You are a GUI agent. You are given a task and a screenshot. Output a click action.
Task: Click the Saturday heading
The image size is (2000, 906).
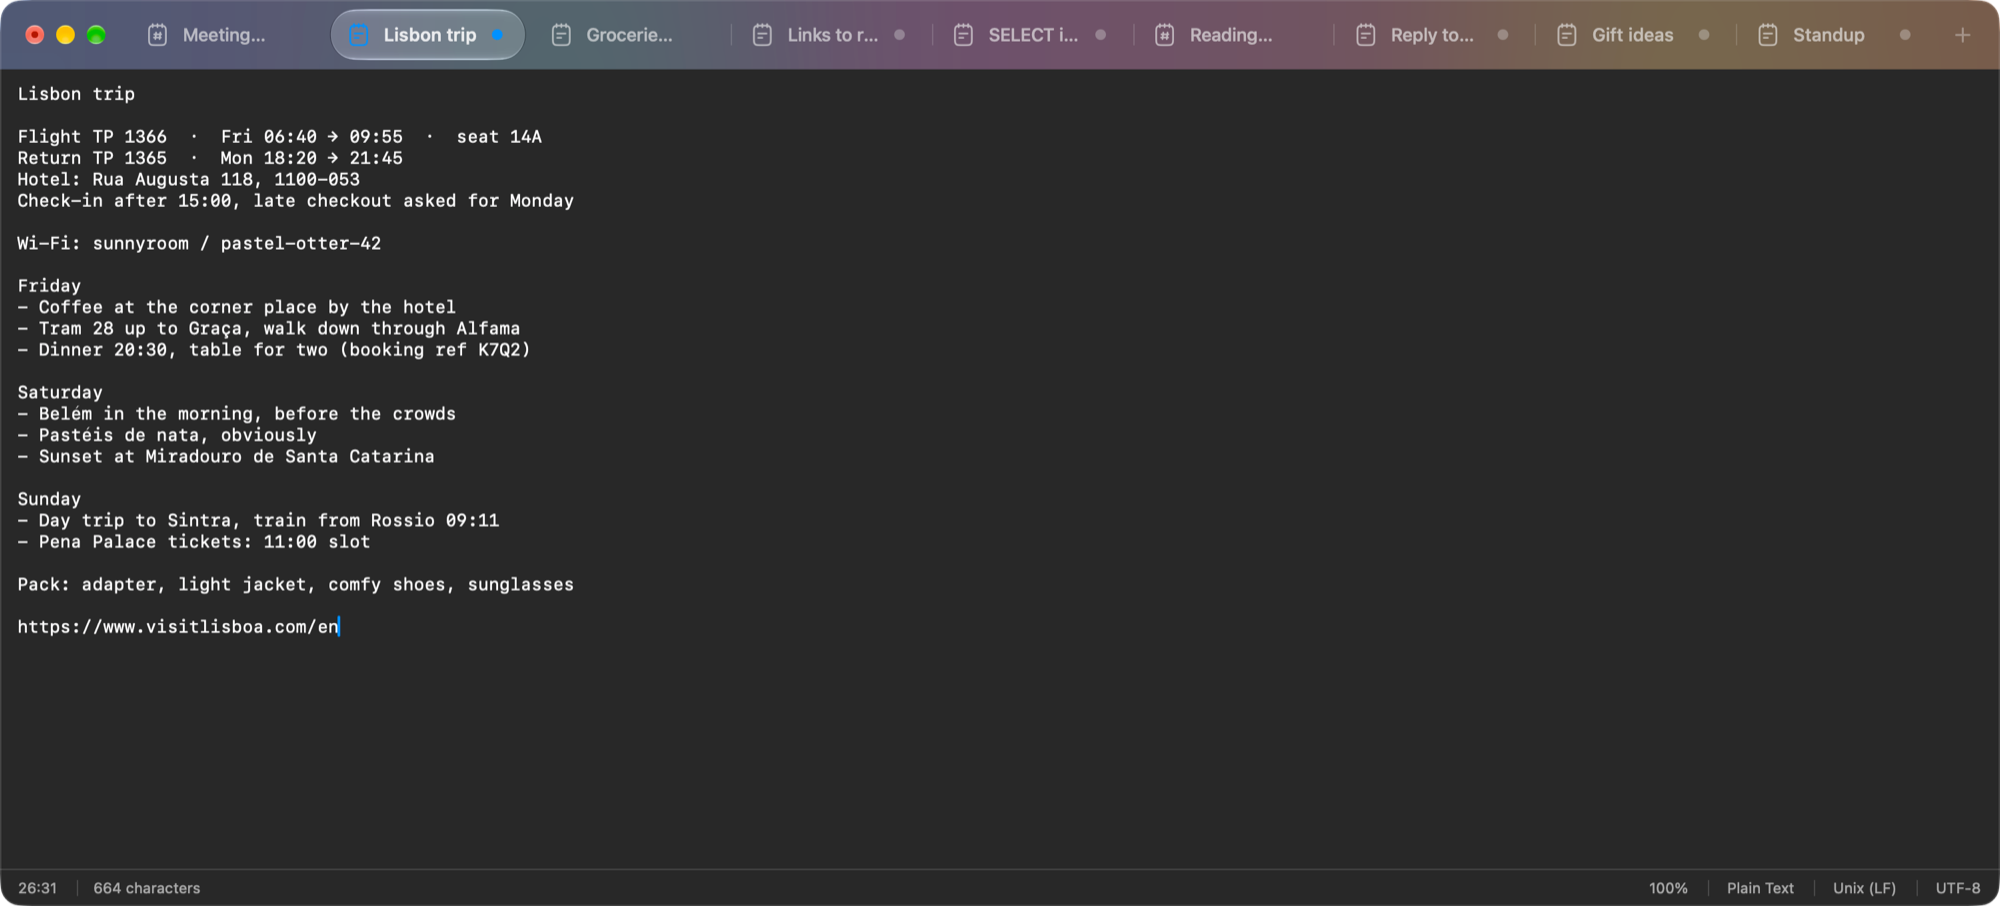tap(60, 393)
